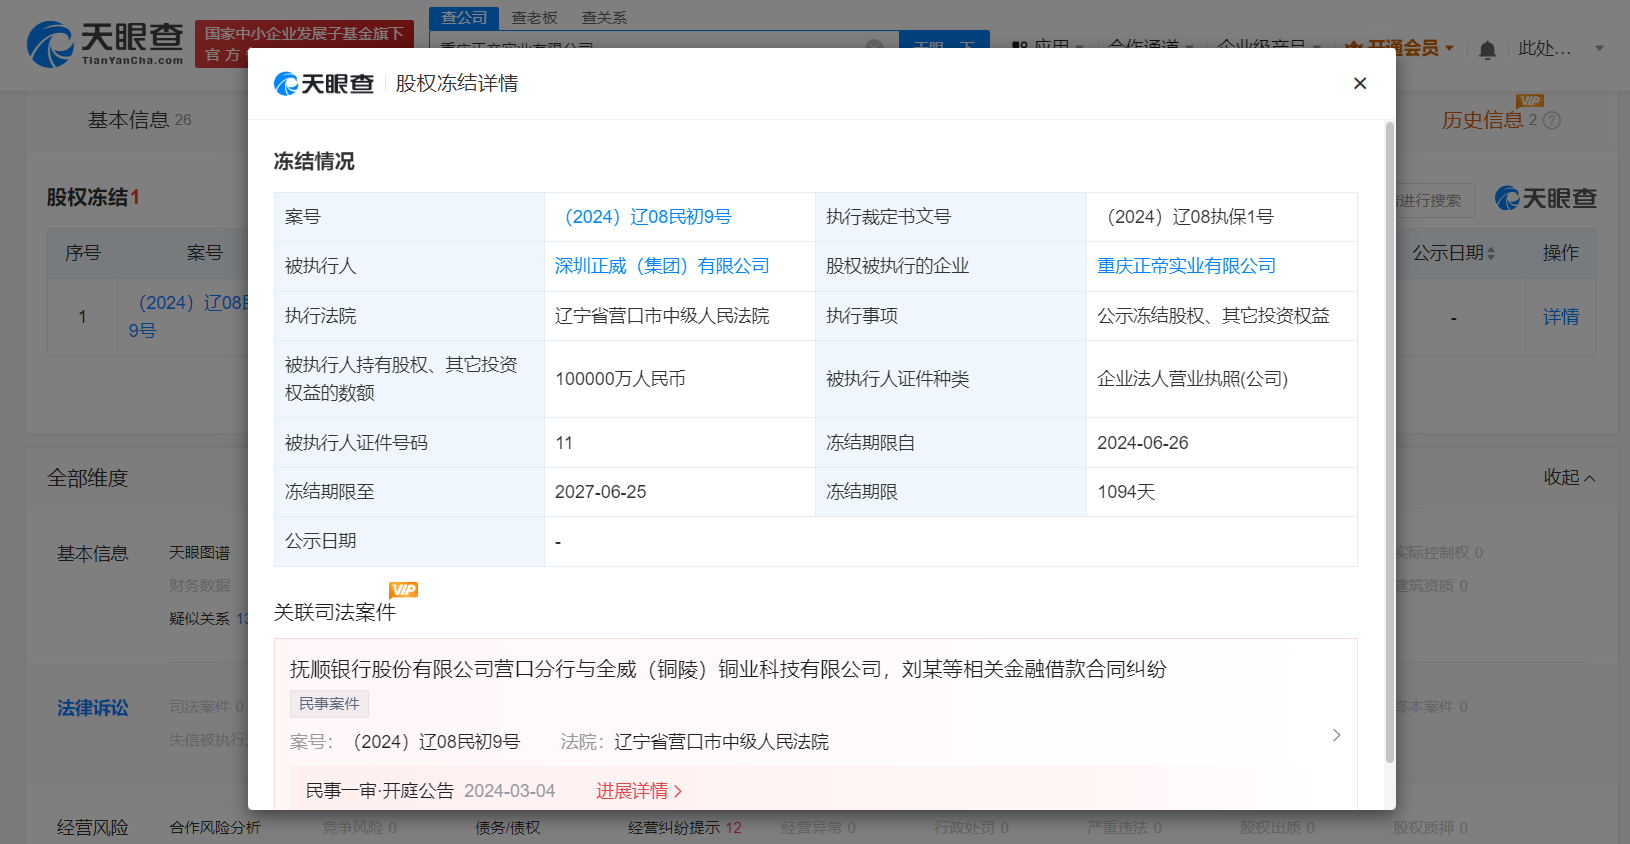Image resolution: width=1630 pixels, height=844 pixels.
Task: Open the 合作通道 dropdown menu
Action: [1151, 46]
